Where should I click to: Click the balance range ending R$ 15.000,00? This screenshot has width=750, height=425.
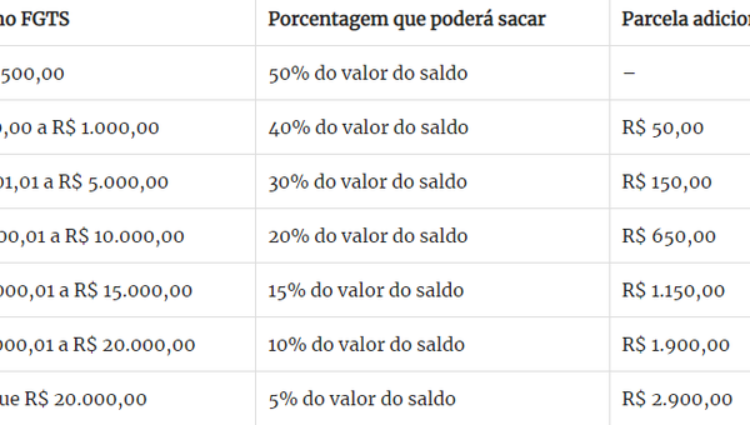(96, 291)
